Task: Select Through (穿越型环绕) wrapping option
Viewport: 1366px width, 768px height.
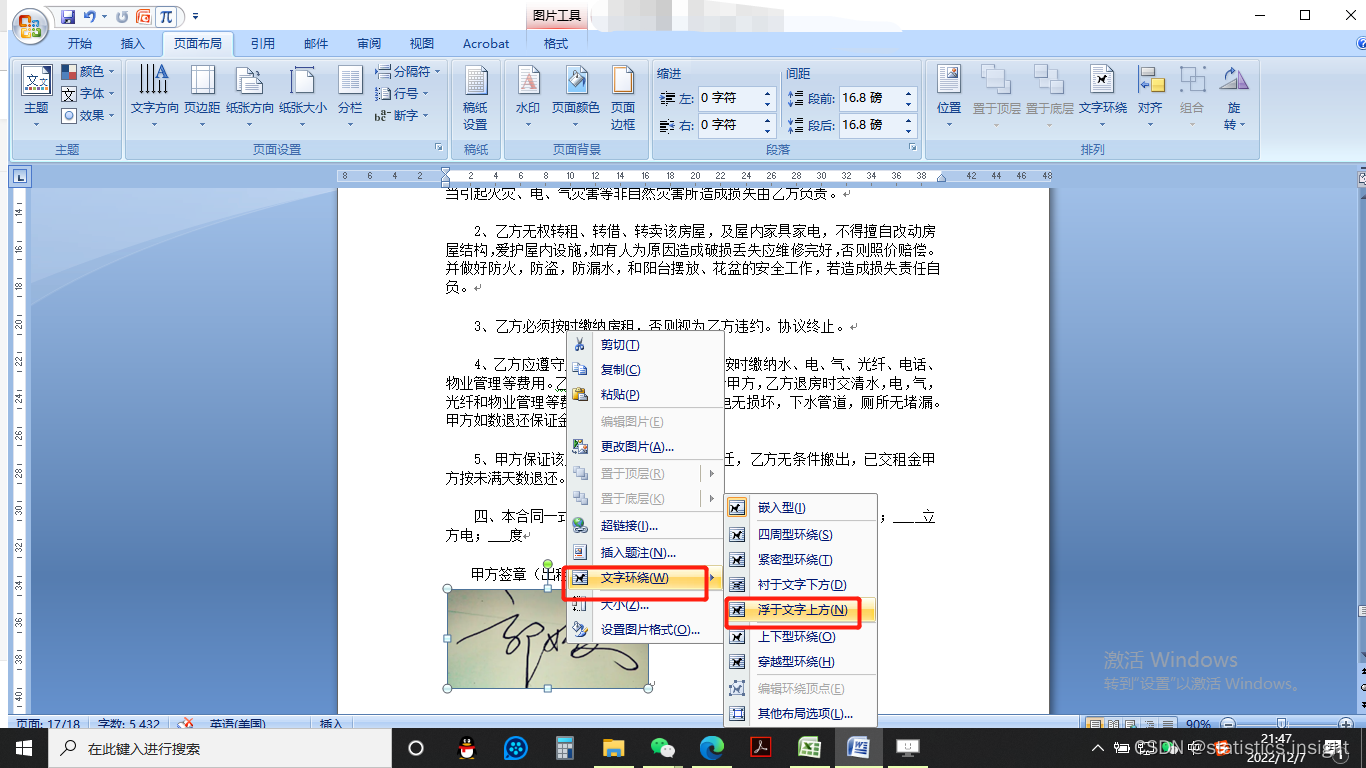Action: (800, 662)
